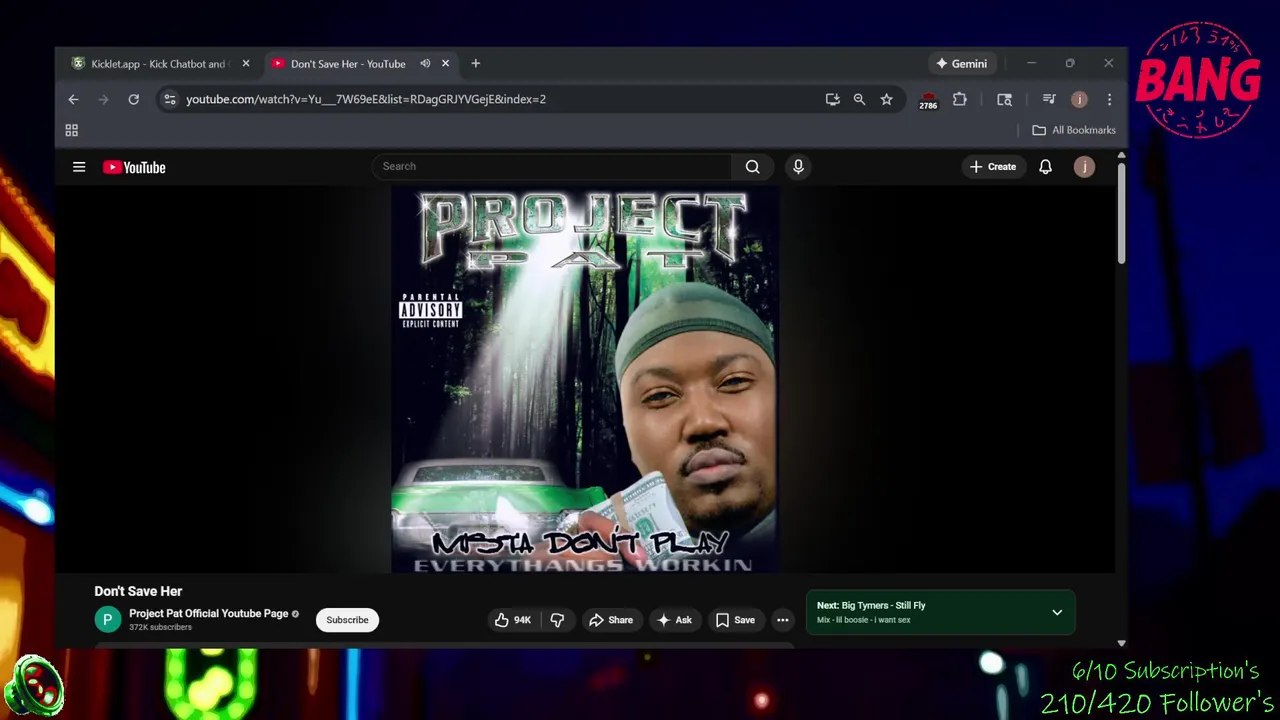
Task: Open the extension showing 2786 badge
Action: [x=928, y=100]
